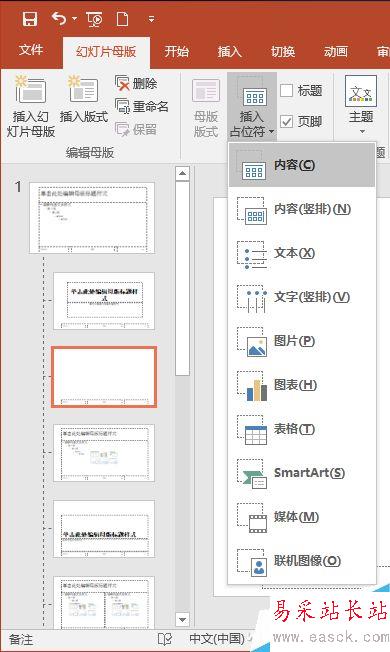Click 保留 preserve master button
The height and width of the screenshot is (652, 390).
click(x=136, y=129)
